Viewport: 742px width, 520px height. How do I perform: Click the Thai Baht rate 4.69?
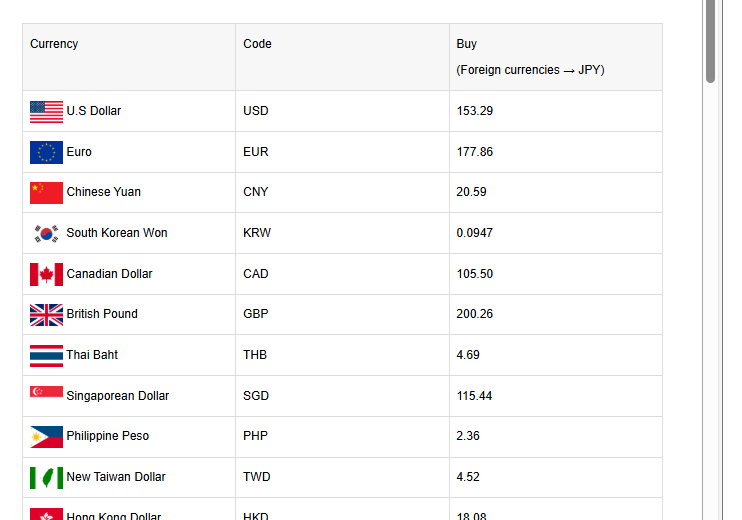tap(469, 355)
